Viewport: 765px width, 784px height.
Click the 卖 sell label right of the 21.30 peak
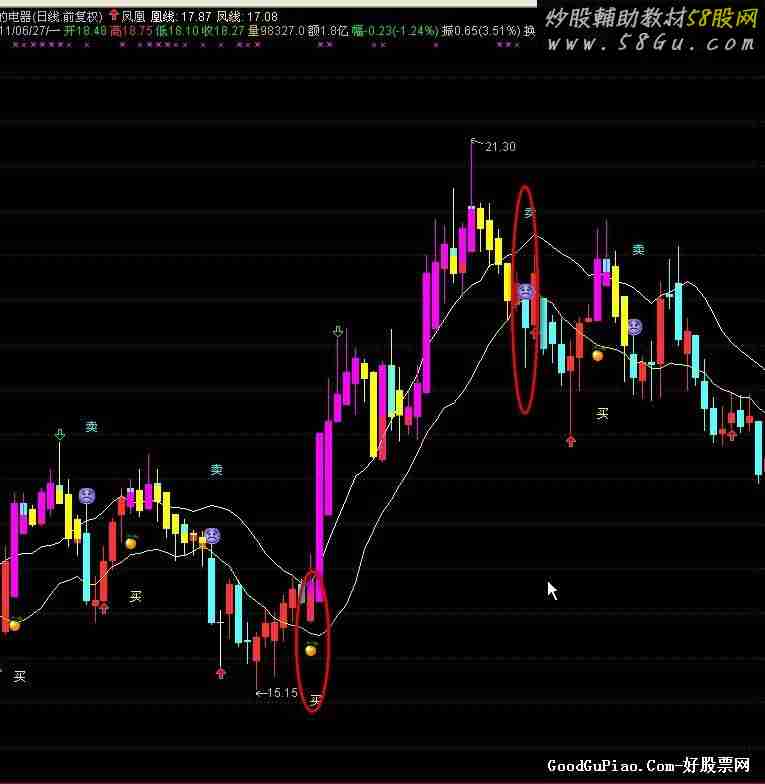point(529,214)
